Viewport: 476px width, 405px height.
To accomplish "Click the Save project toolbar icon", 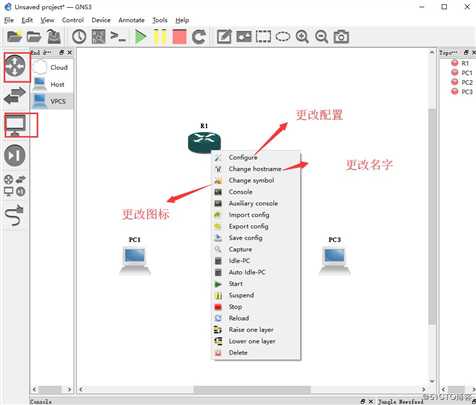I will click(x=54, y=36).
